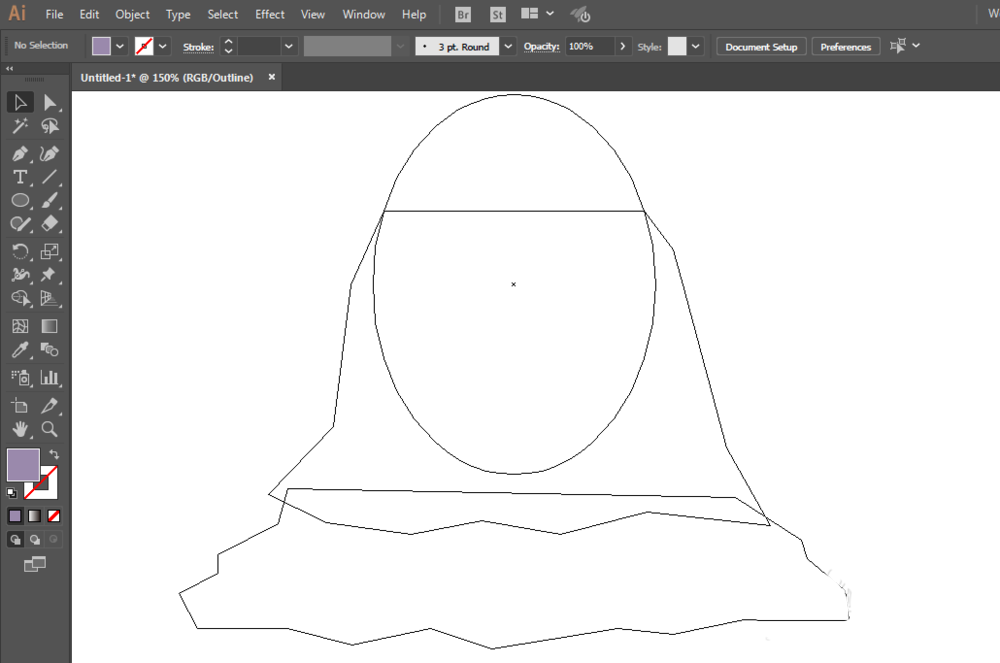Select the Direct Selection tool
The width and height of the screenshot is (1000, 663).
coord(49,103)
